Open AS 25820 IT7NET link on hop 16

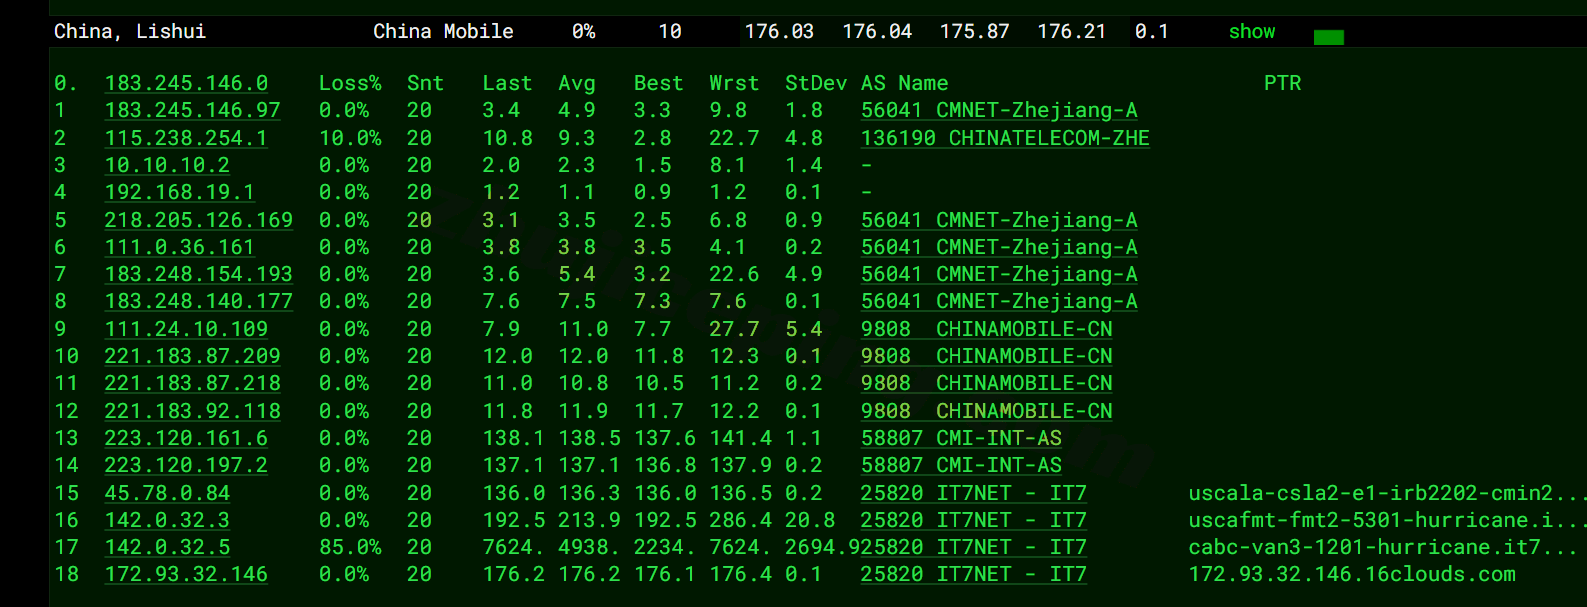tap(974, 521)
